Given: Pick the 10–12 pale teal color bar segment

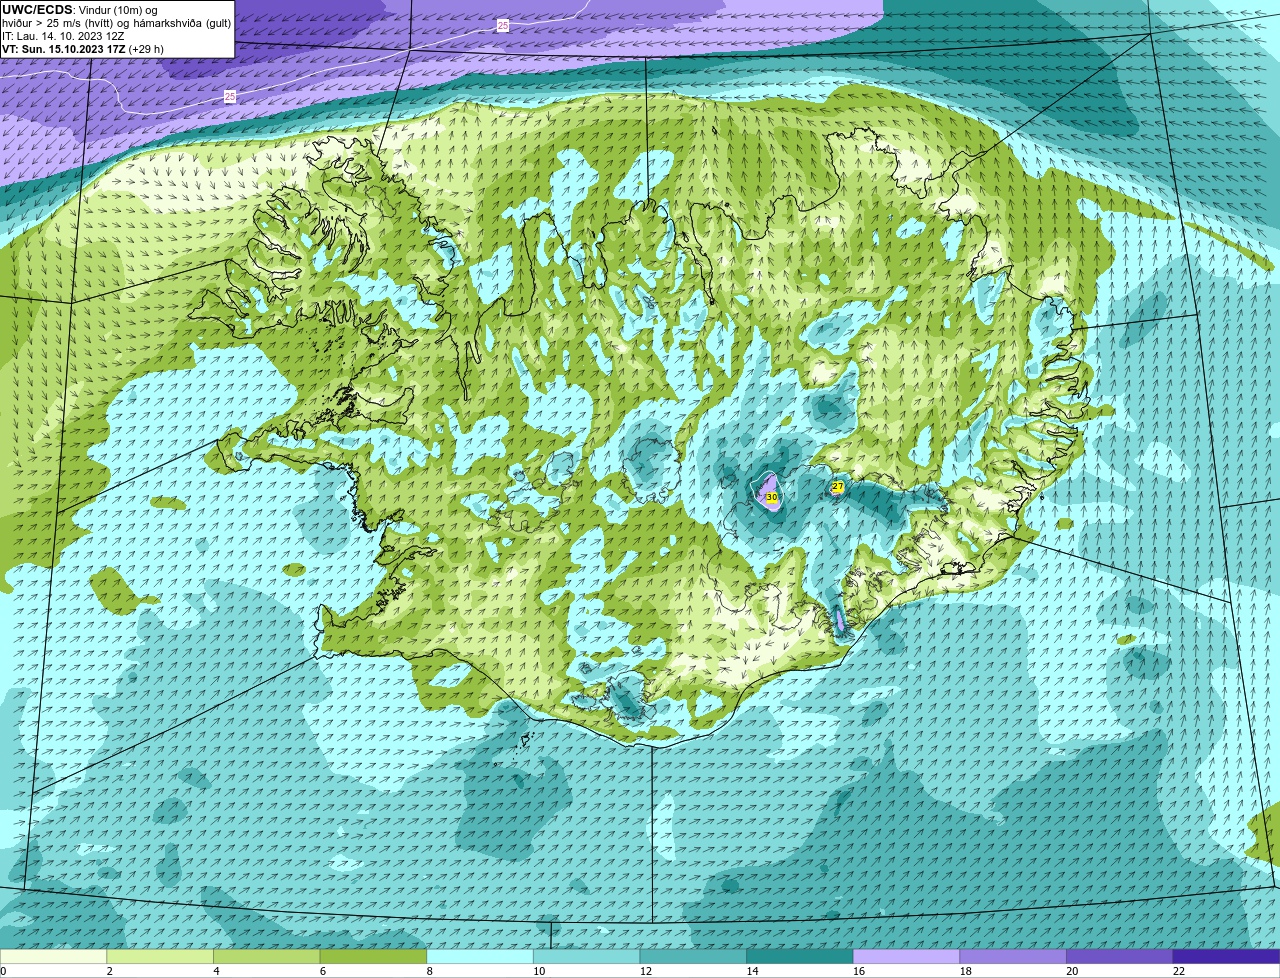Looking at the screenshot, I should [586, 957].
